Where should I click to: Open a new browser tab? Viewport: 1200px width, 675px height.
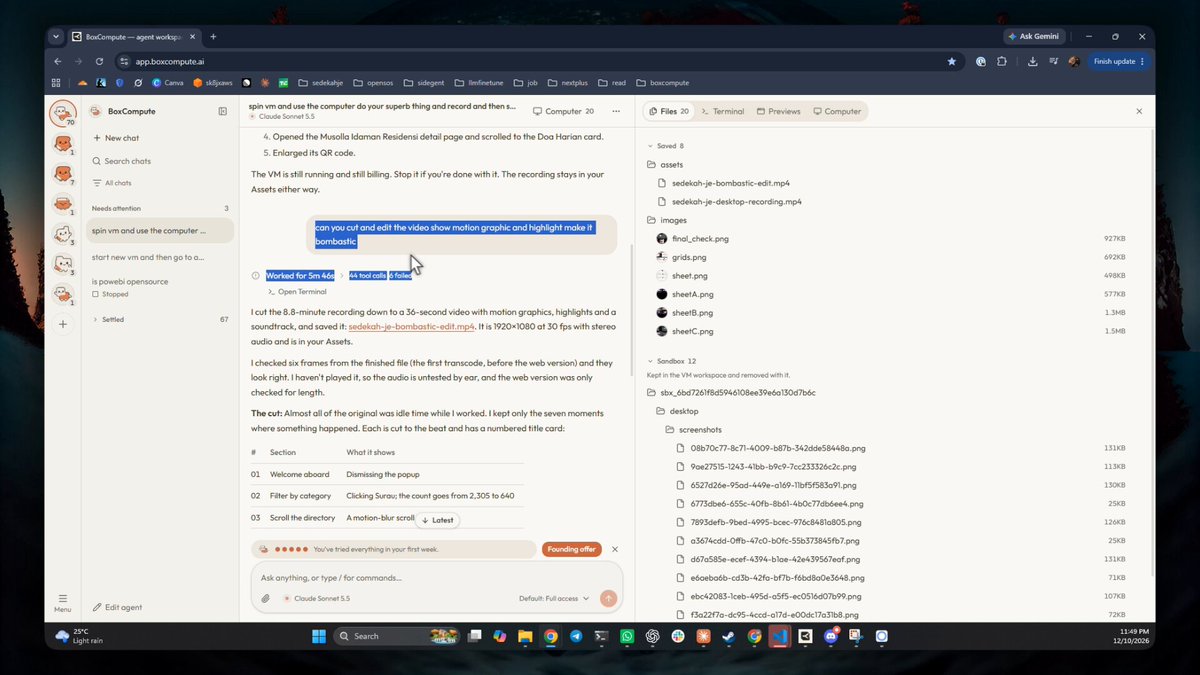pyautogui.click(x=213, y=37)
